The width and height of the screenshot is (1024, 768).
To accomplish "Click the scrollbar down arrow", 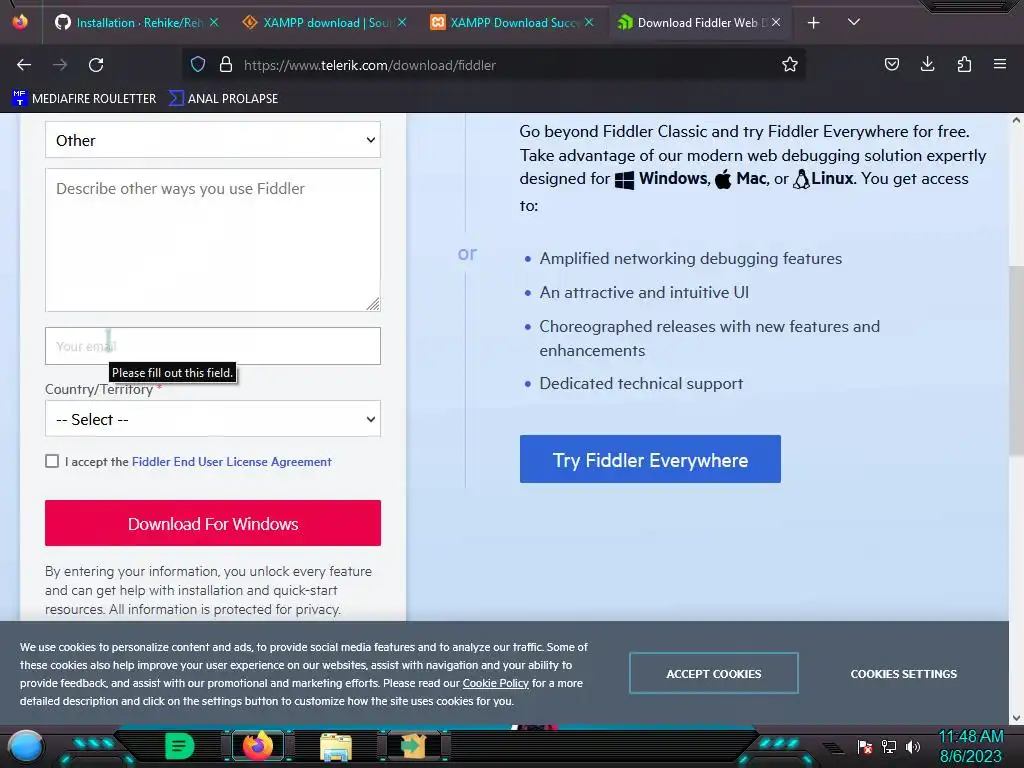I will coord(1016,718).
